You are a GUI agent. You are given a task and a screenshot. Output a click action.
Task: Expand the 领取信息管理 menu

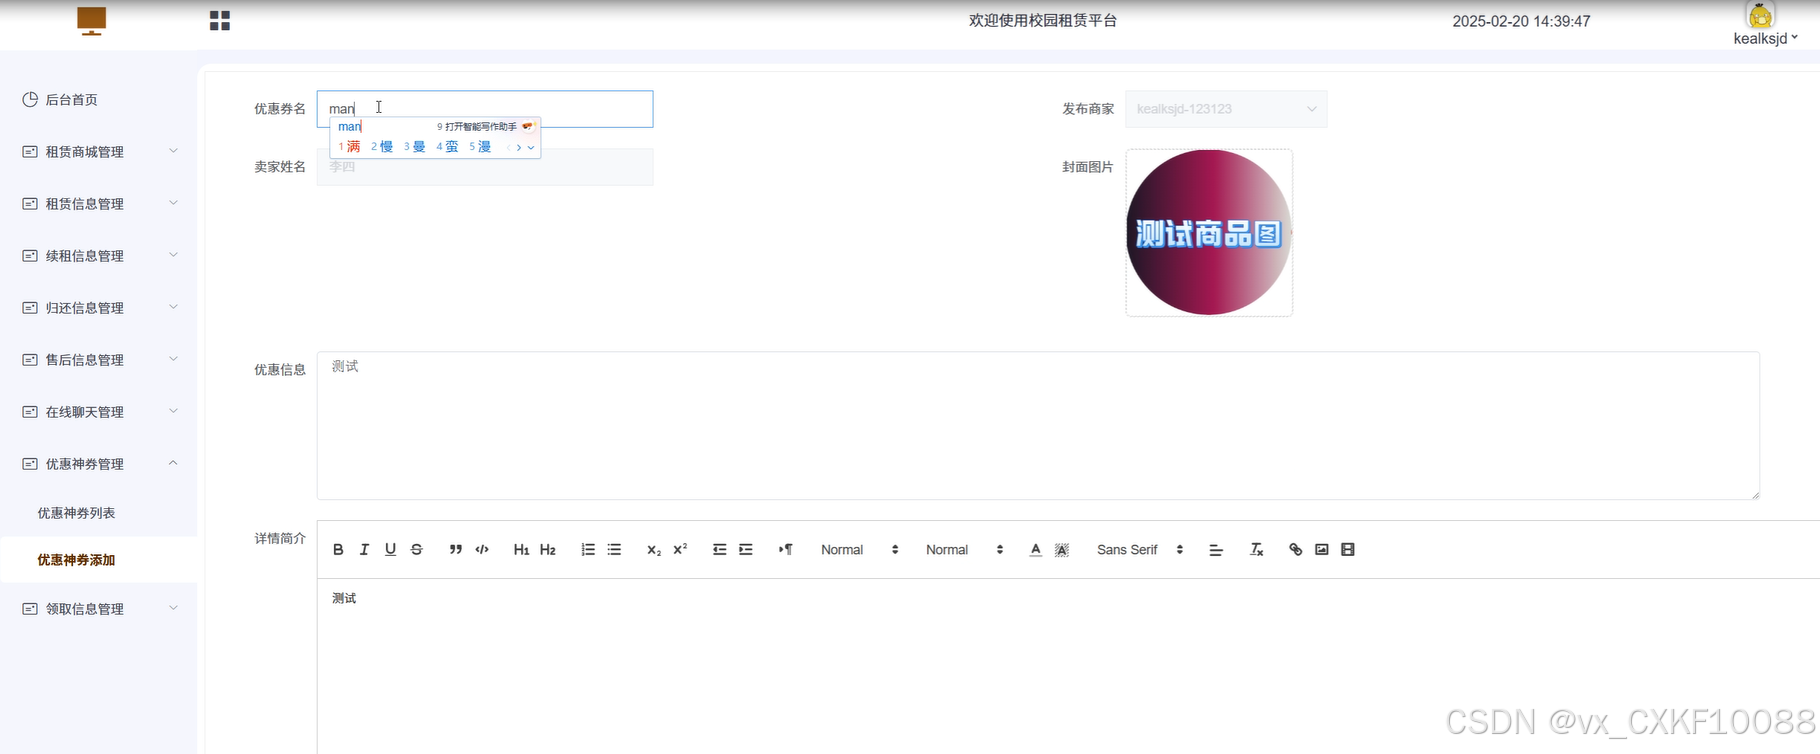pyautogui.click(x=98, y=609)
